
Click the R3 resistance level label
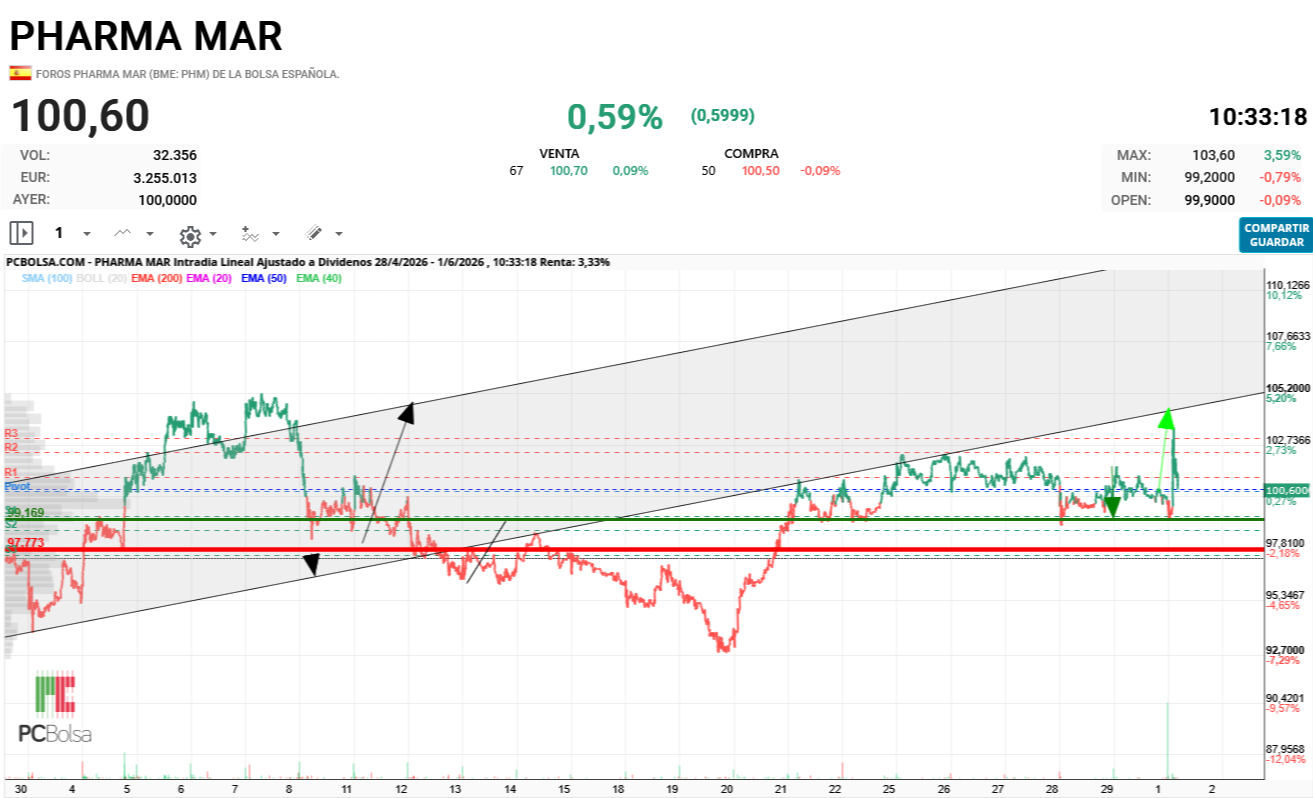point(11,433)
